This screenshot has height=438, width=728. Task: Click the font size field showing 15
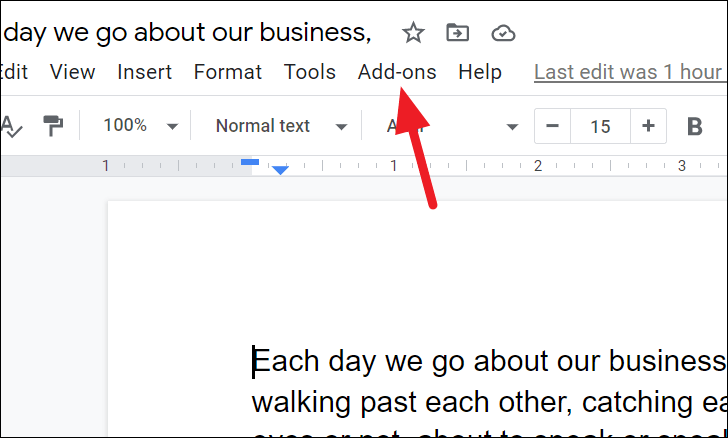[600, 126]
